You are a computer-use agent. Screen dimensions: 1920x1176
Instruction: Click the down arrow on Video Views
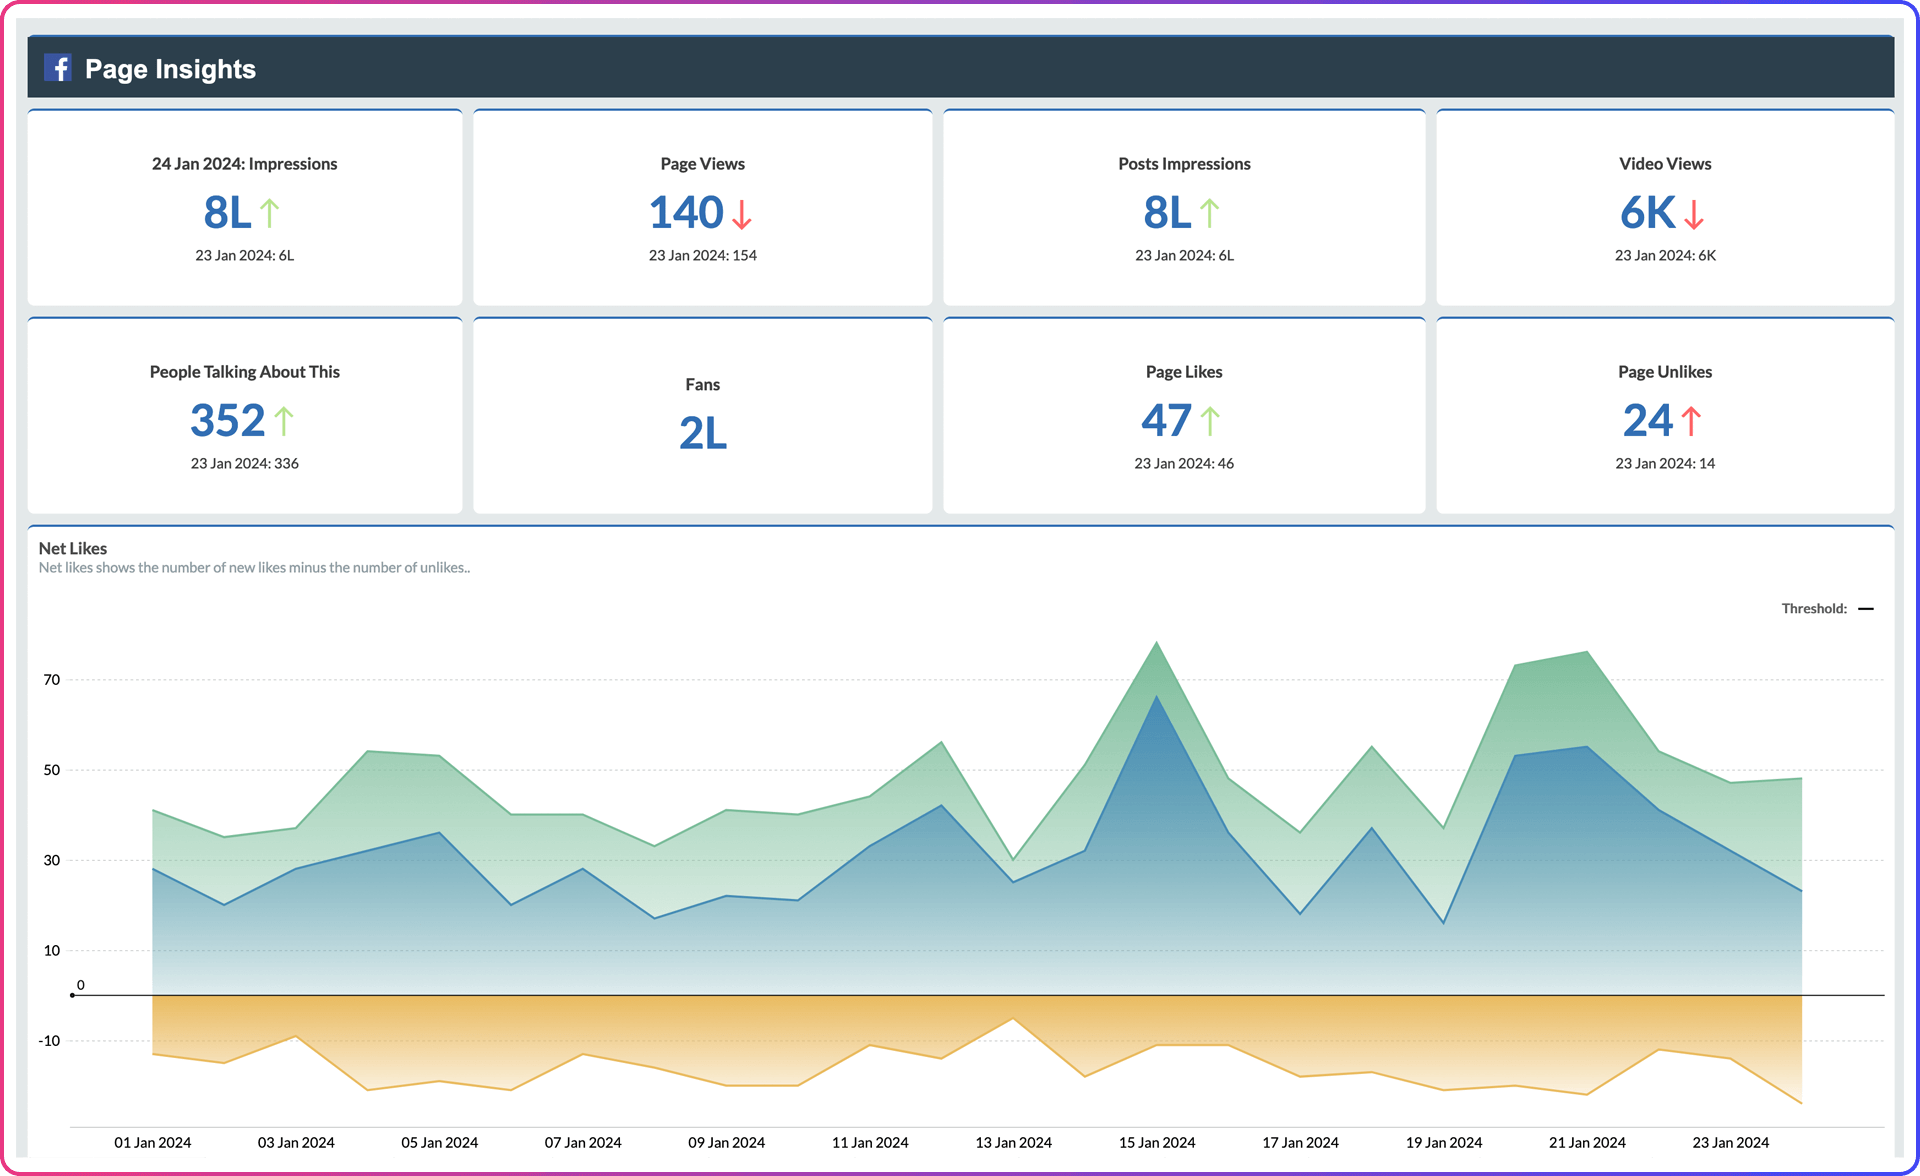coord(1694,216)
